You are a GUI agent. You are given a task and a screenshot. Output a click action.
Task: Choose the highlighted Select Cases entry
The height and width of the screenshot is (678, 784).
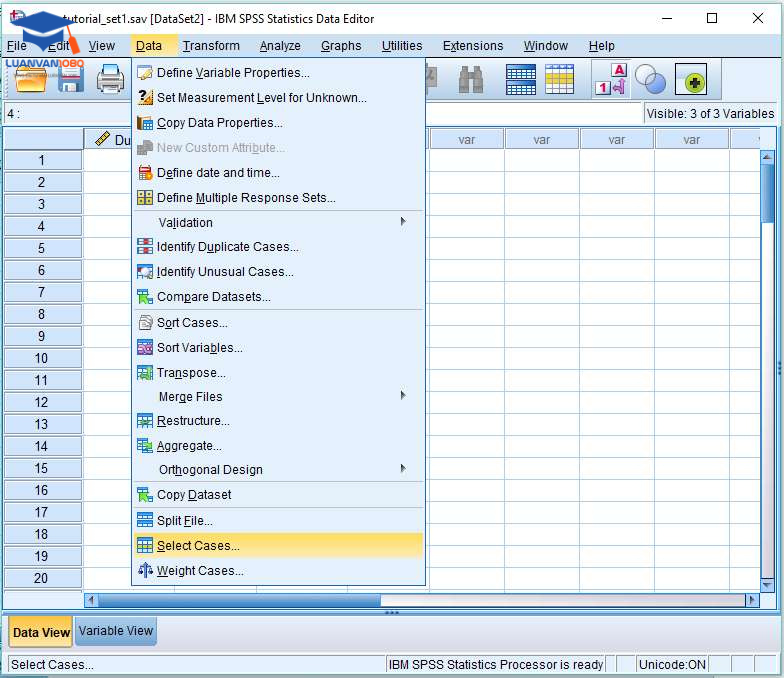[x=278, y=546]
